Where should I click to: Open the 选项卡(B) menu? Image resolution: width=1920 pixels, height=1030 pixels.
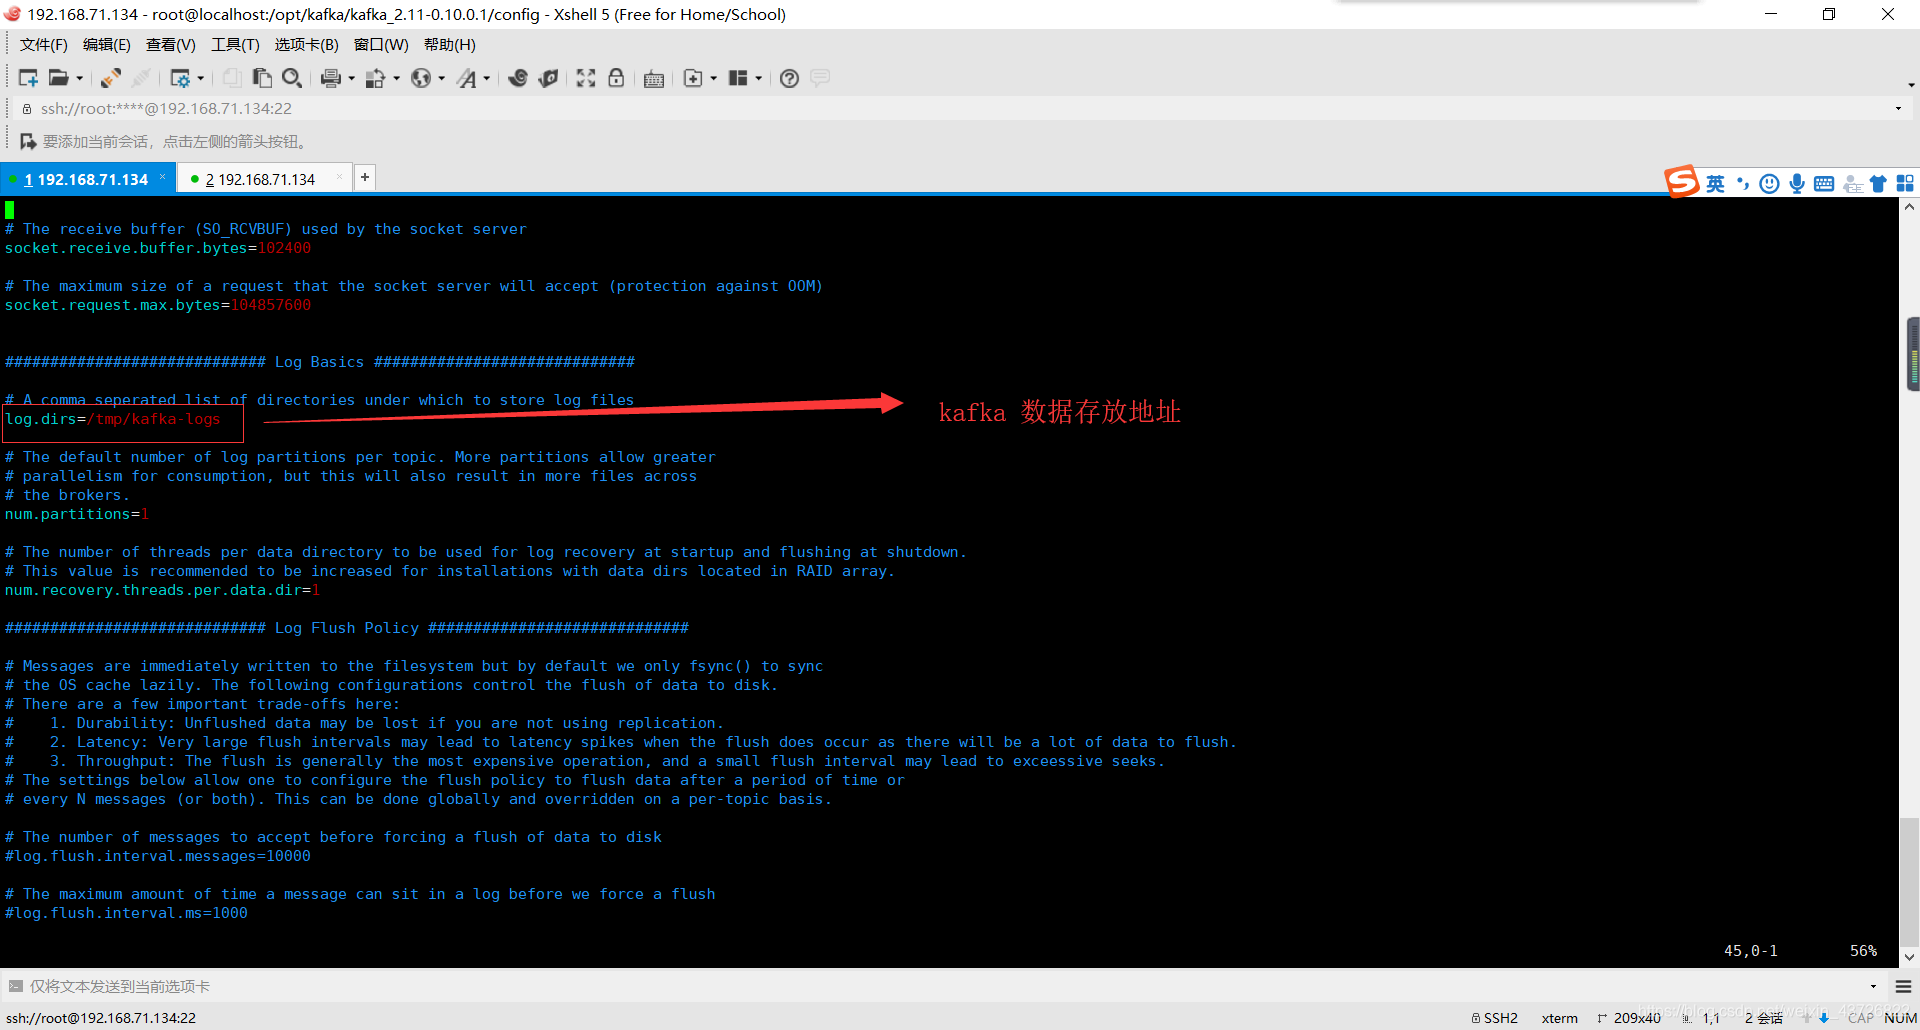point(307,45)
